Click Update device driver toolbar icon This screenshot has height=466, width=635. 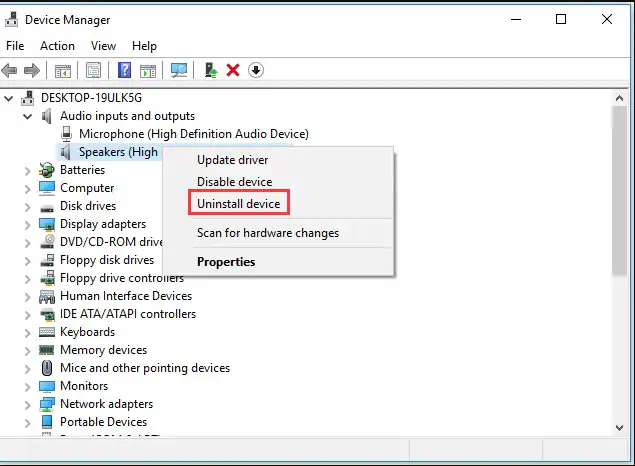(211, 70)
